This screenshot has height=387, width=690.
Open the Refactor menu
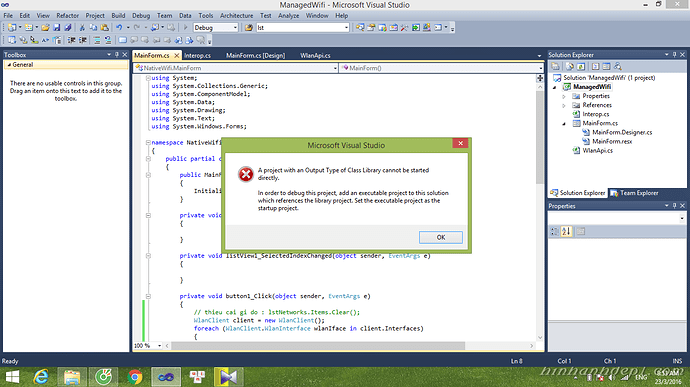click(x=67, y=15)
